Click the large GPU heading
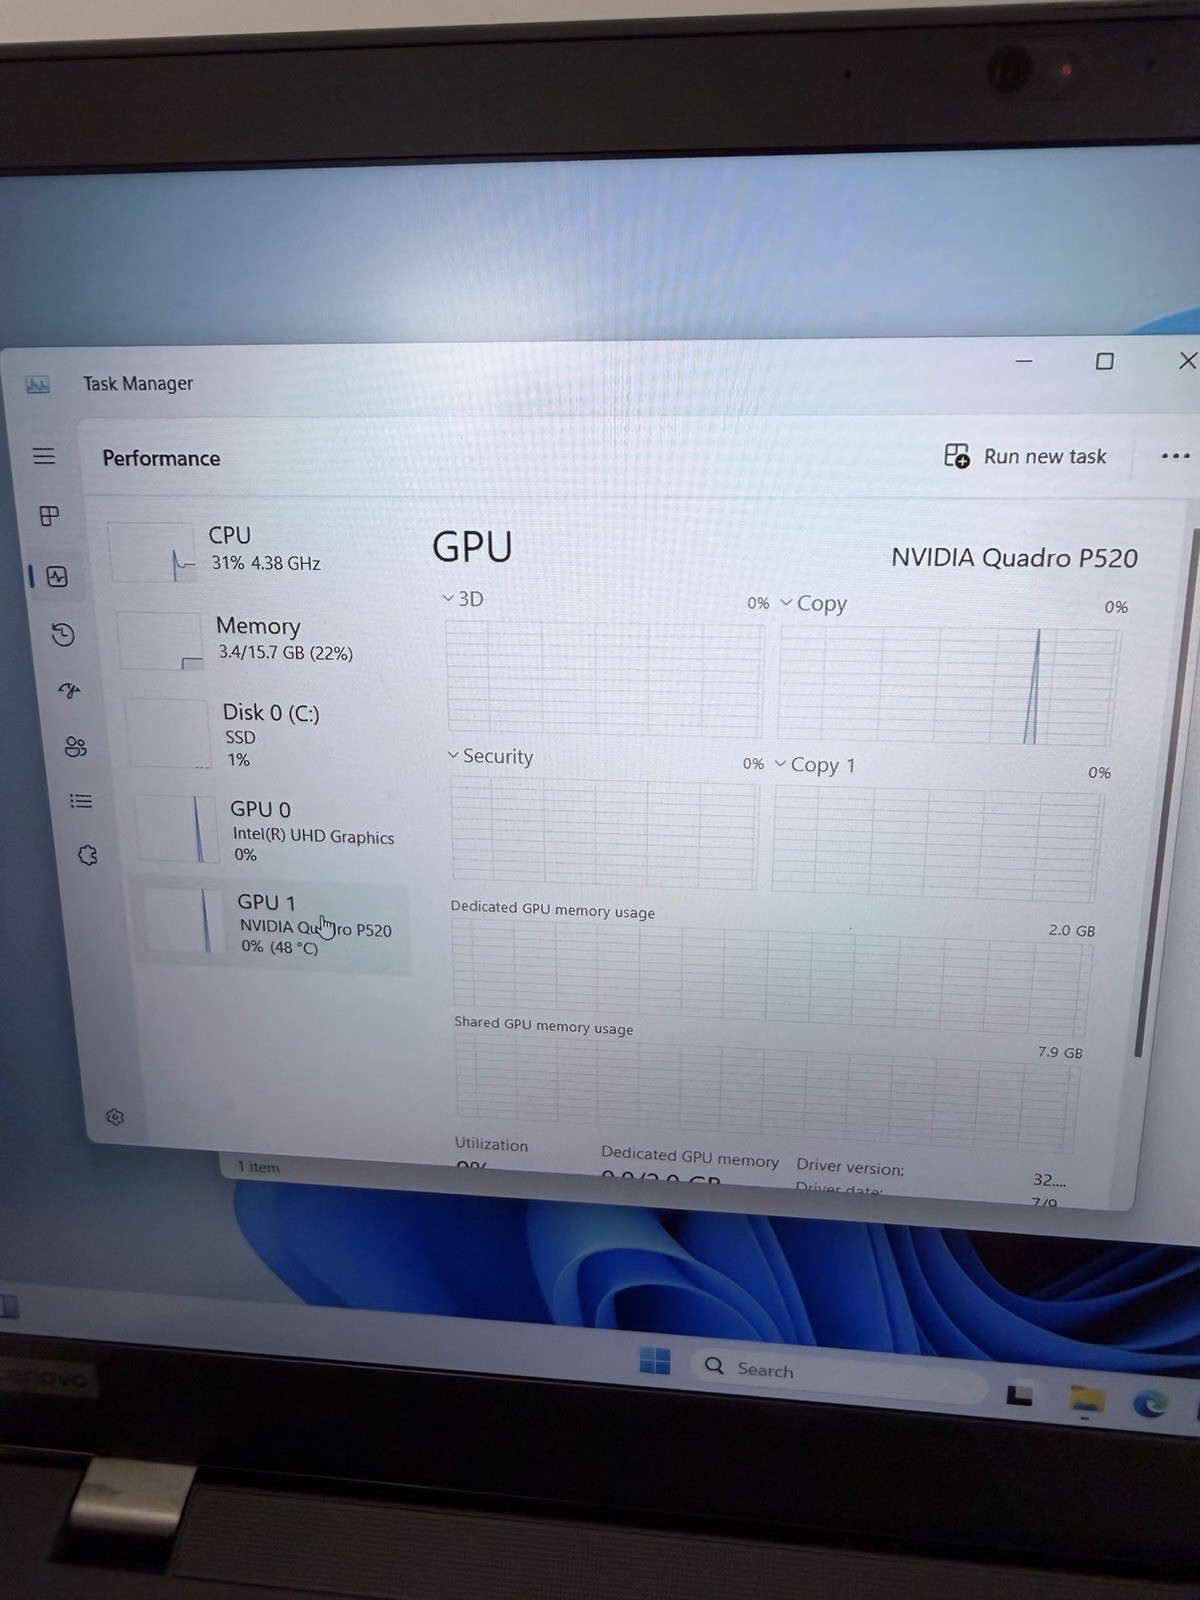Viewport: 1200px width, 1600px height. pos(472,547)
